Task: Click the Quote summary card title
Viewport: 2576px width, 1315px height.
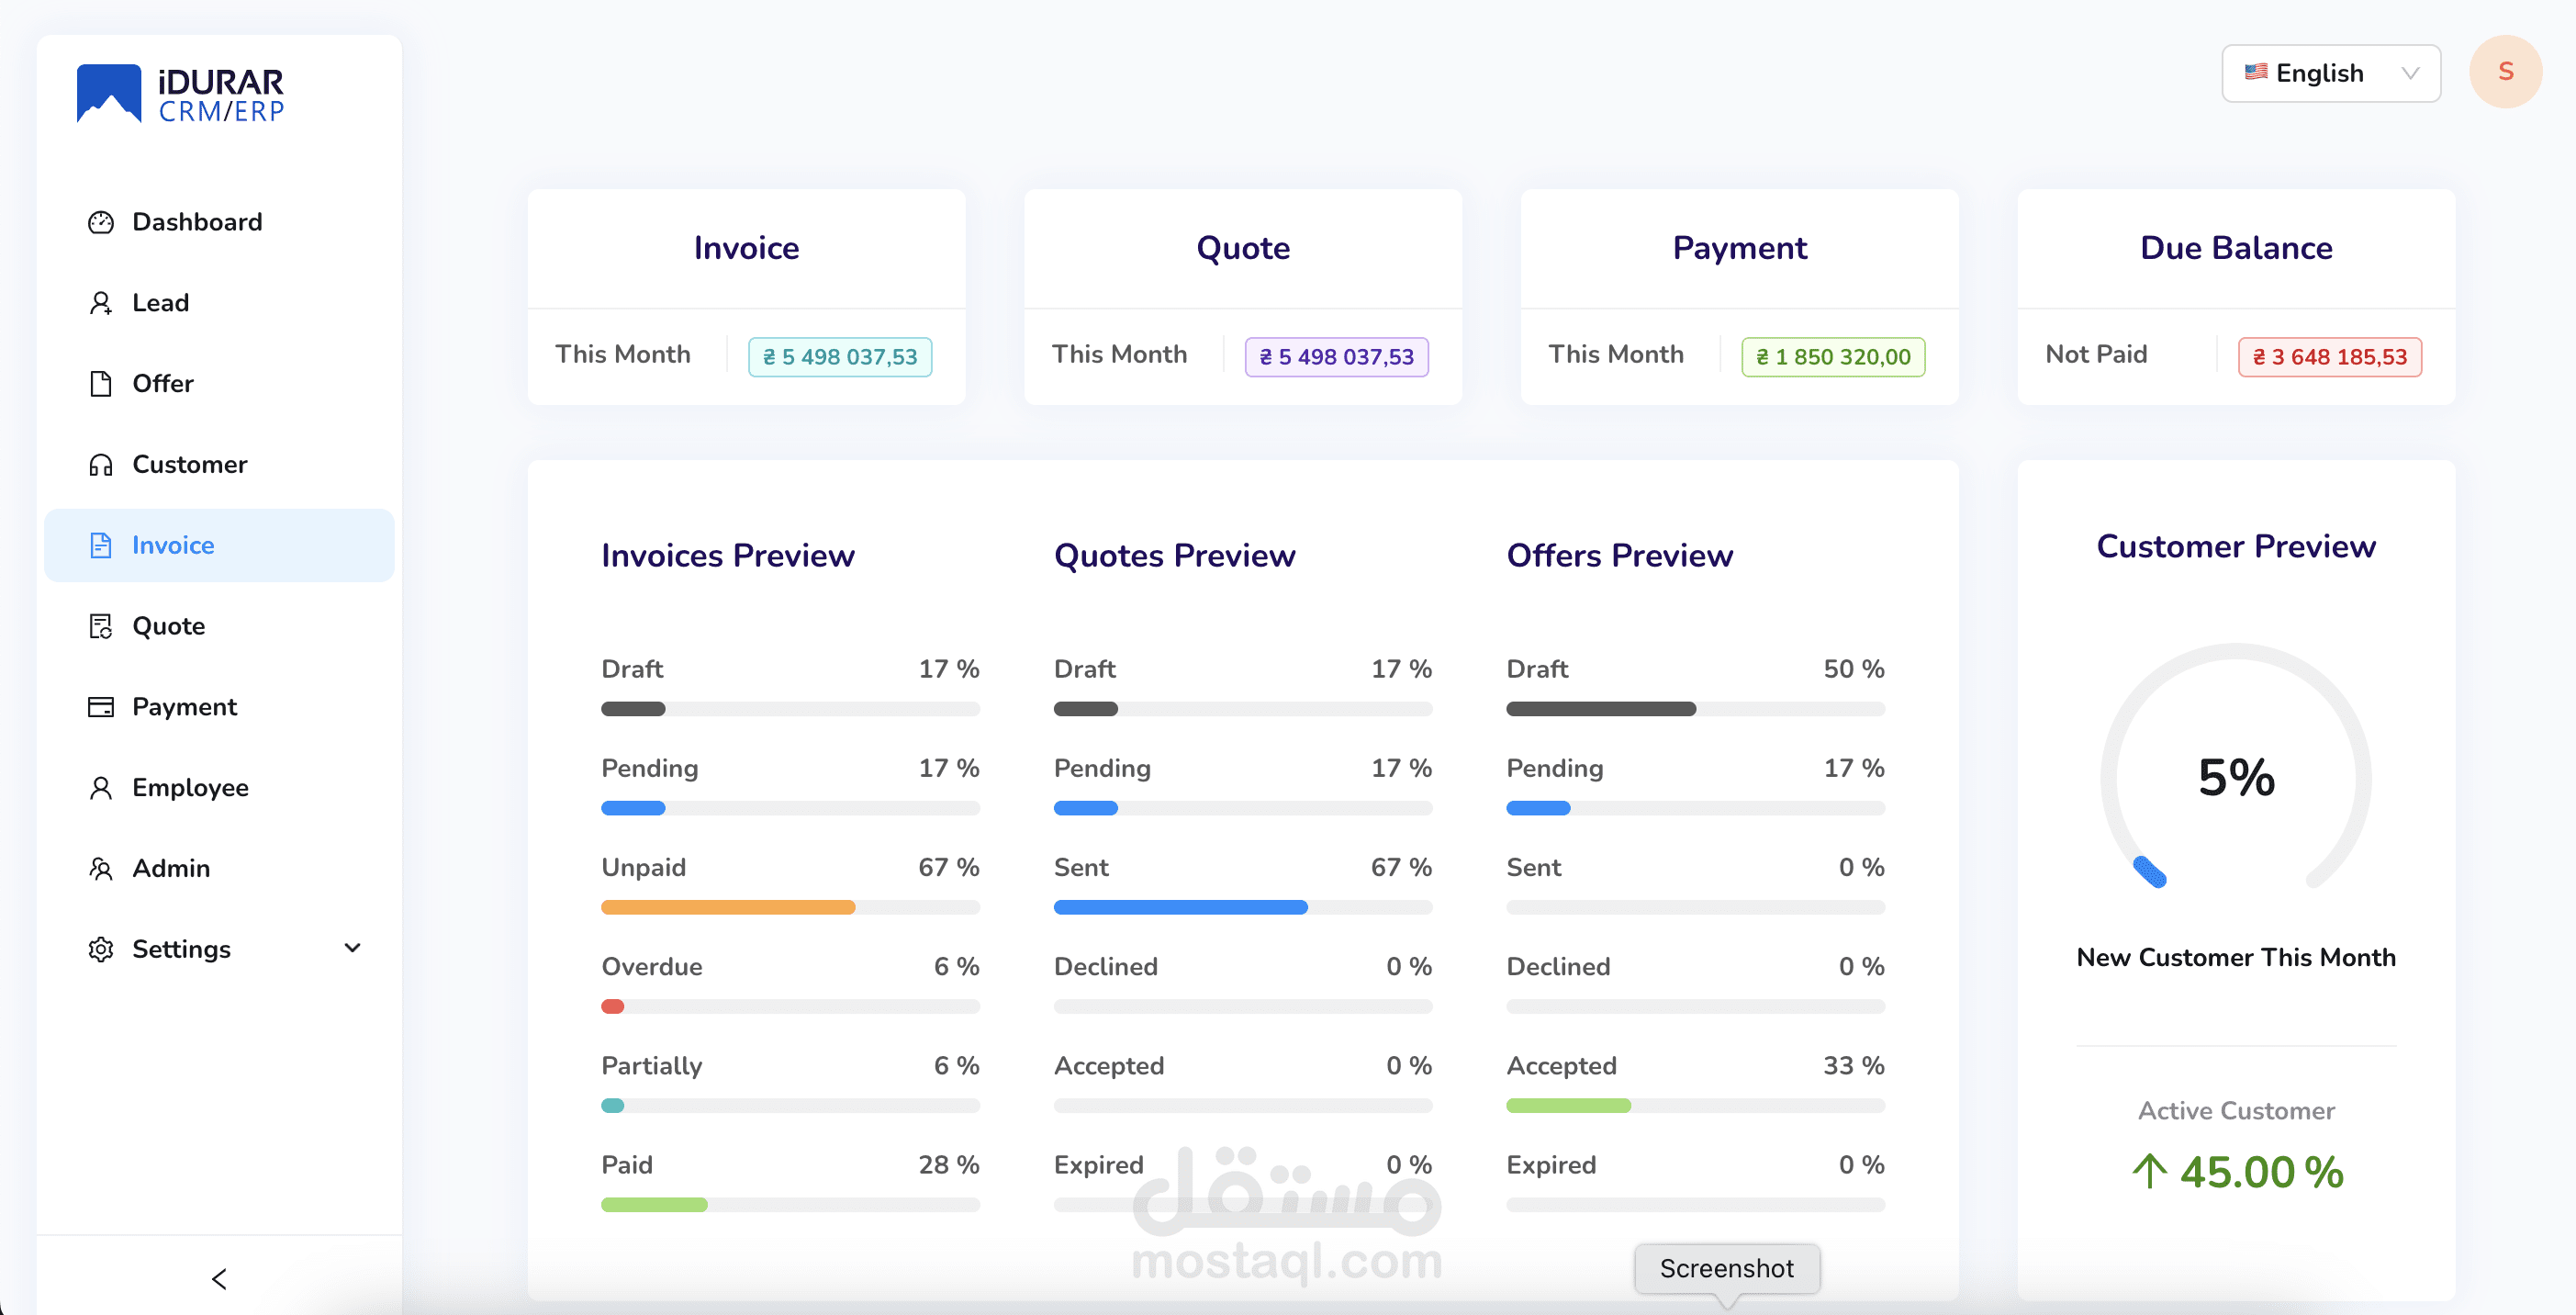Action: (x=1243, y=248)
